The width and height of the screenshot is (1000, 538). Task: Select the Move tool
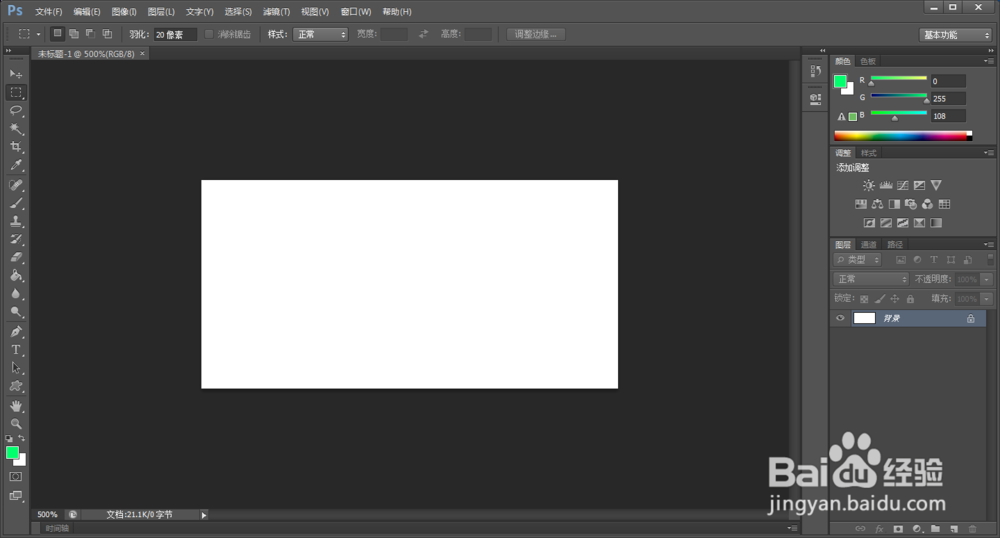[x=16, y=74]
